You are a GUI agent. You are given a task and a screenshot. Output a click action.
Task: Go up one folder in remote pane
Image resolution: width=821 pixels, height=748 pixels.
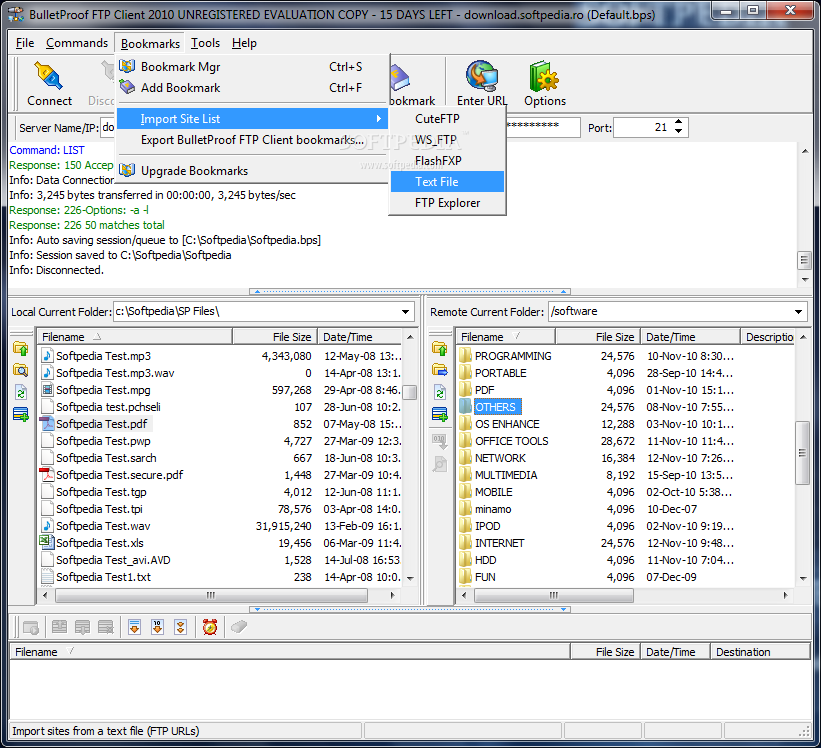pyautogui.click(x=439, y=349)
